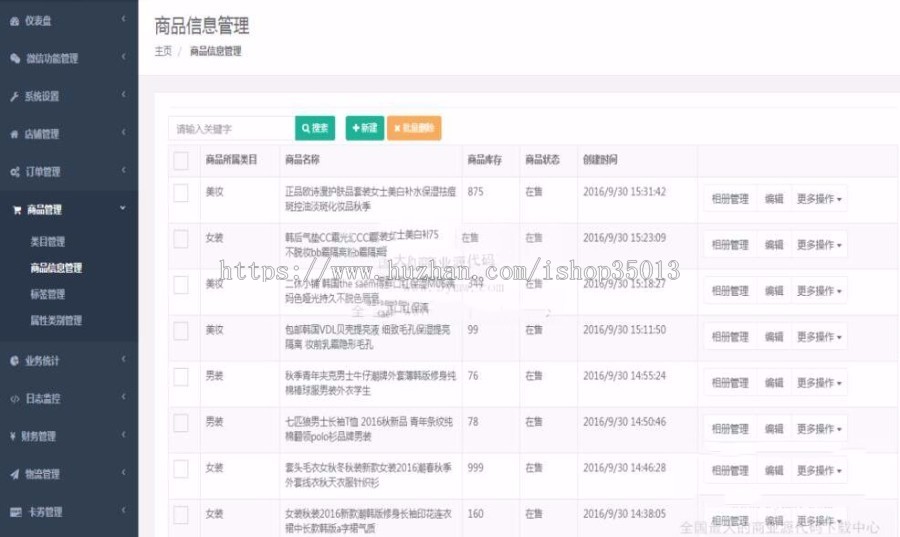This screenshot has height=537, width=900.
Task: Click the green 搜索 search button
Action: (x=315, y=128)
